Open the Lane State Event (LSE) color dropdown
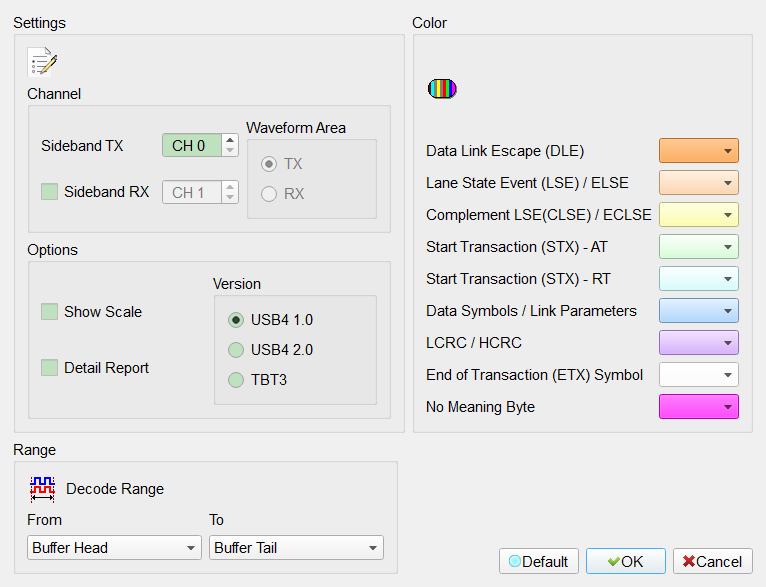This screenshot has height=587, width=766. pyautogui.click(x=699, y=183)
